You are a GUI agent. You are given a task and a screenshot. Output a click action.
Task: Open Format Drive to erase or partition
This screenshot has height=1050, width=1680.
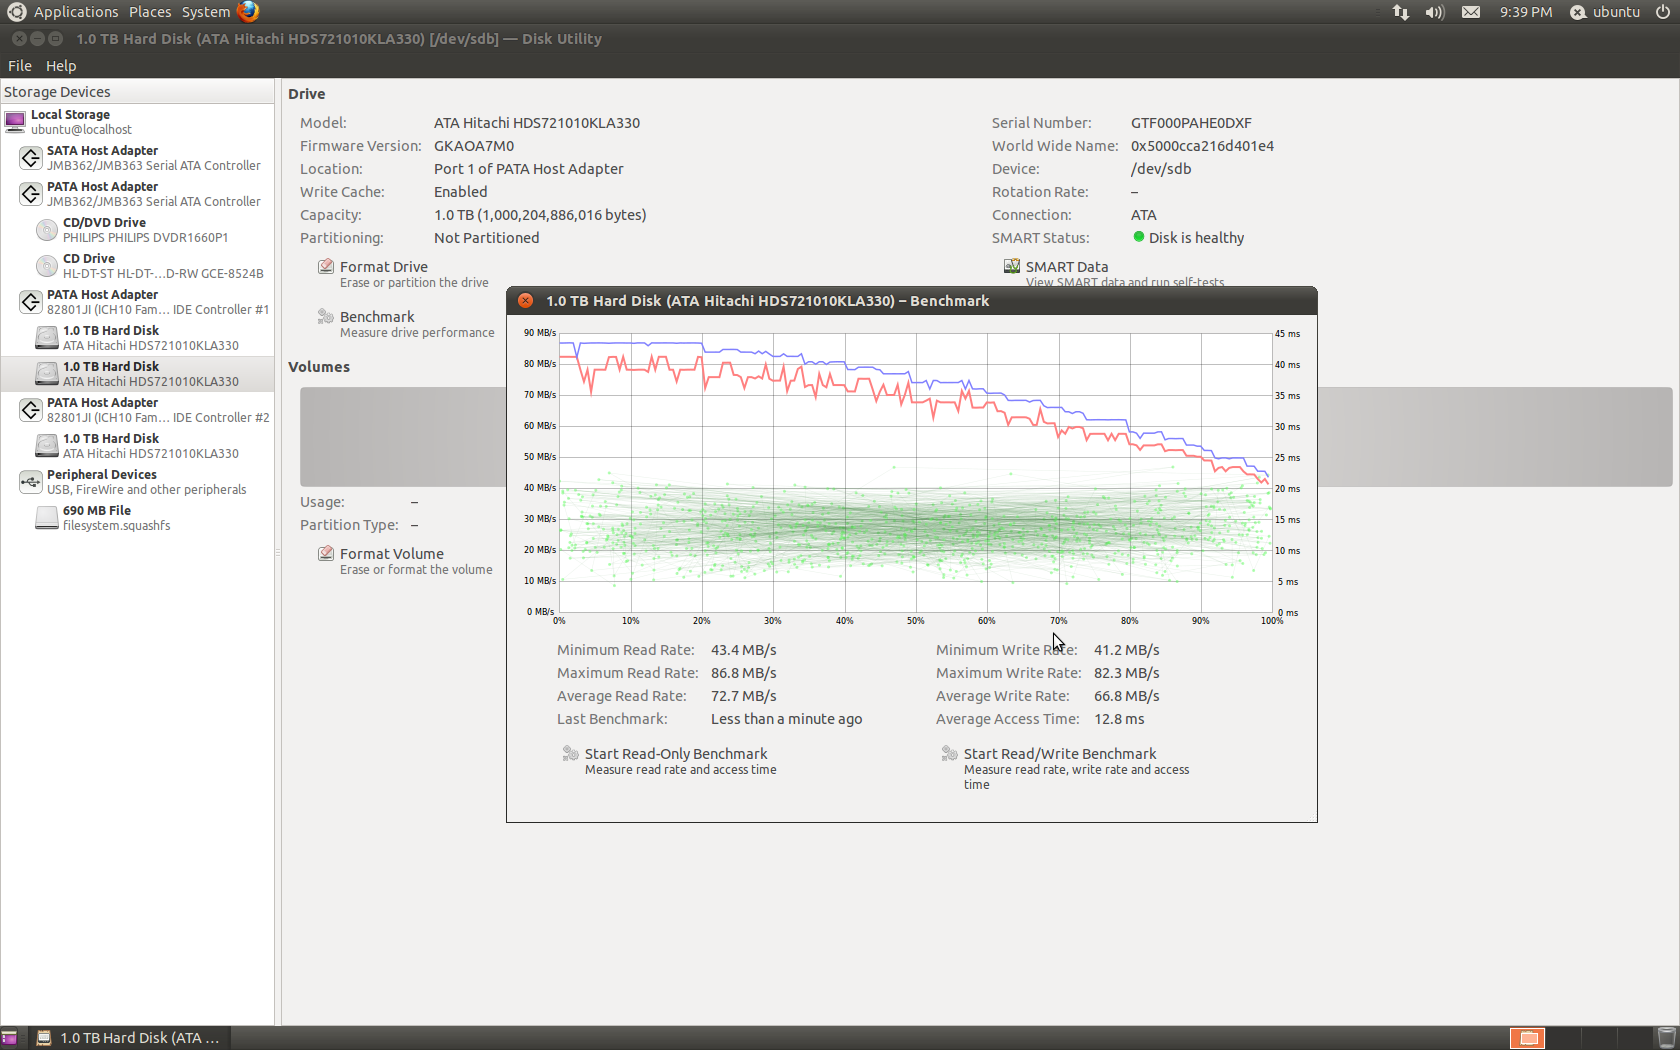pos(403,274)
